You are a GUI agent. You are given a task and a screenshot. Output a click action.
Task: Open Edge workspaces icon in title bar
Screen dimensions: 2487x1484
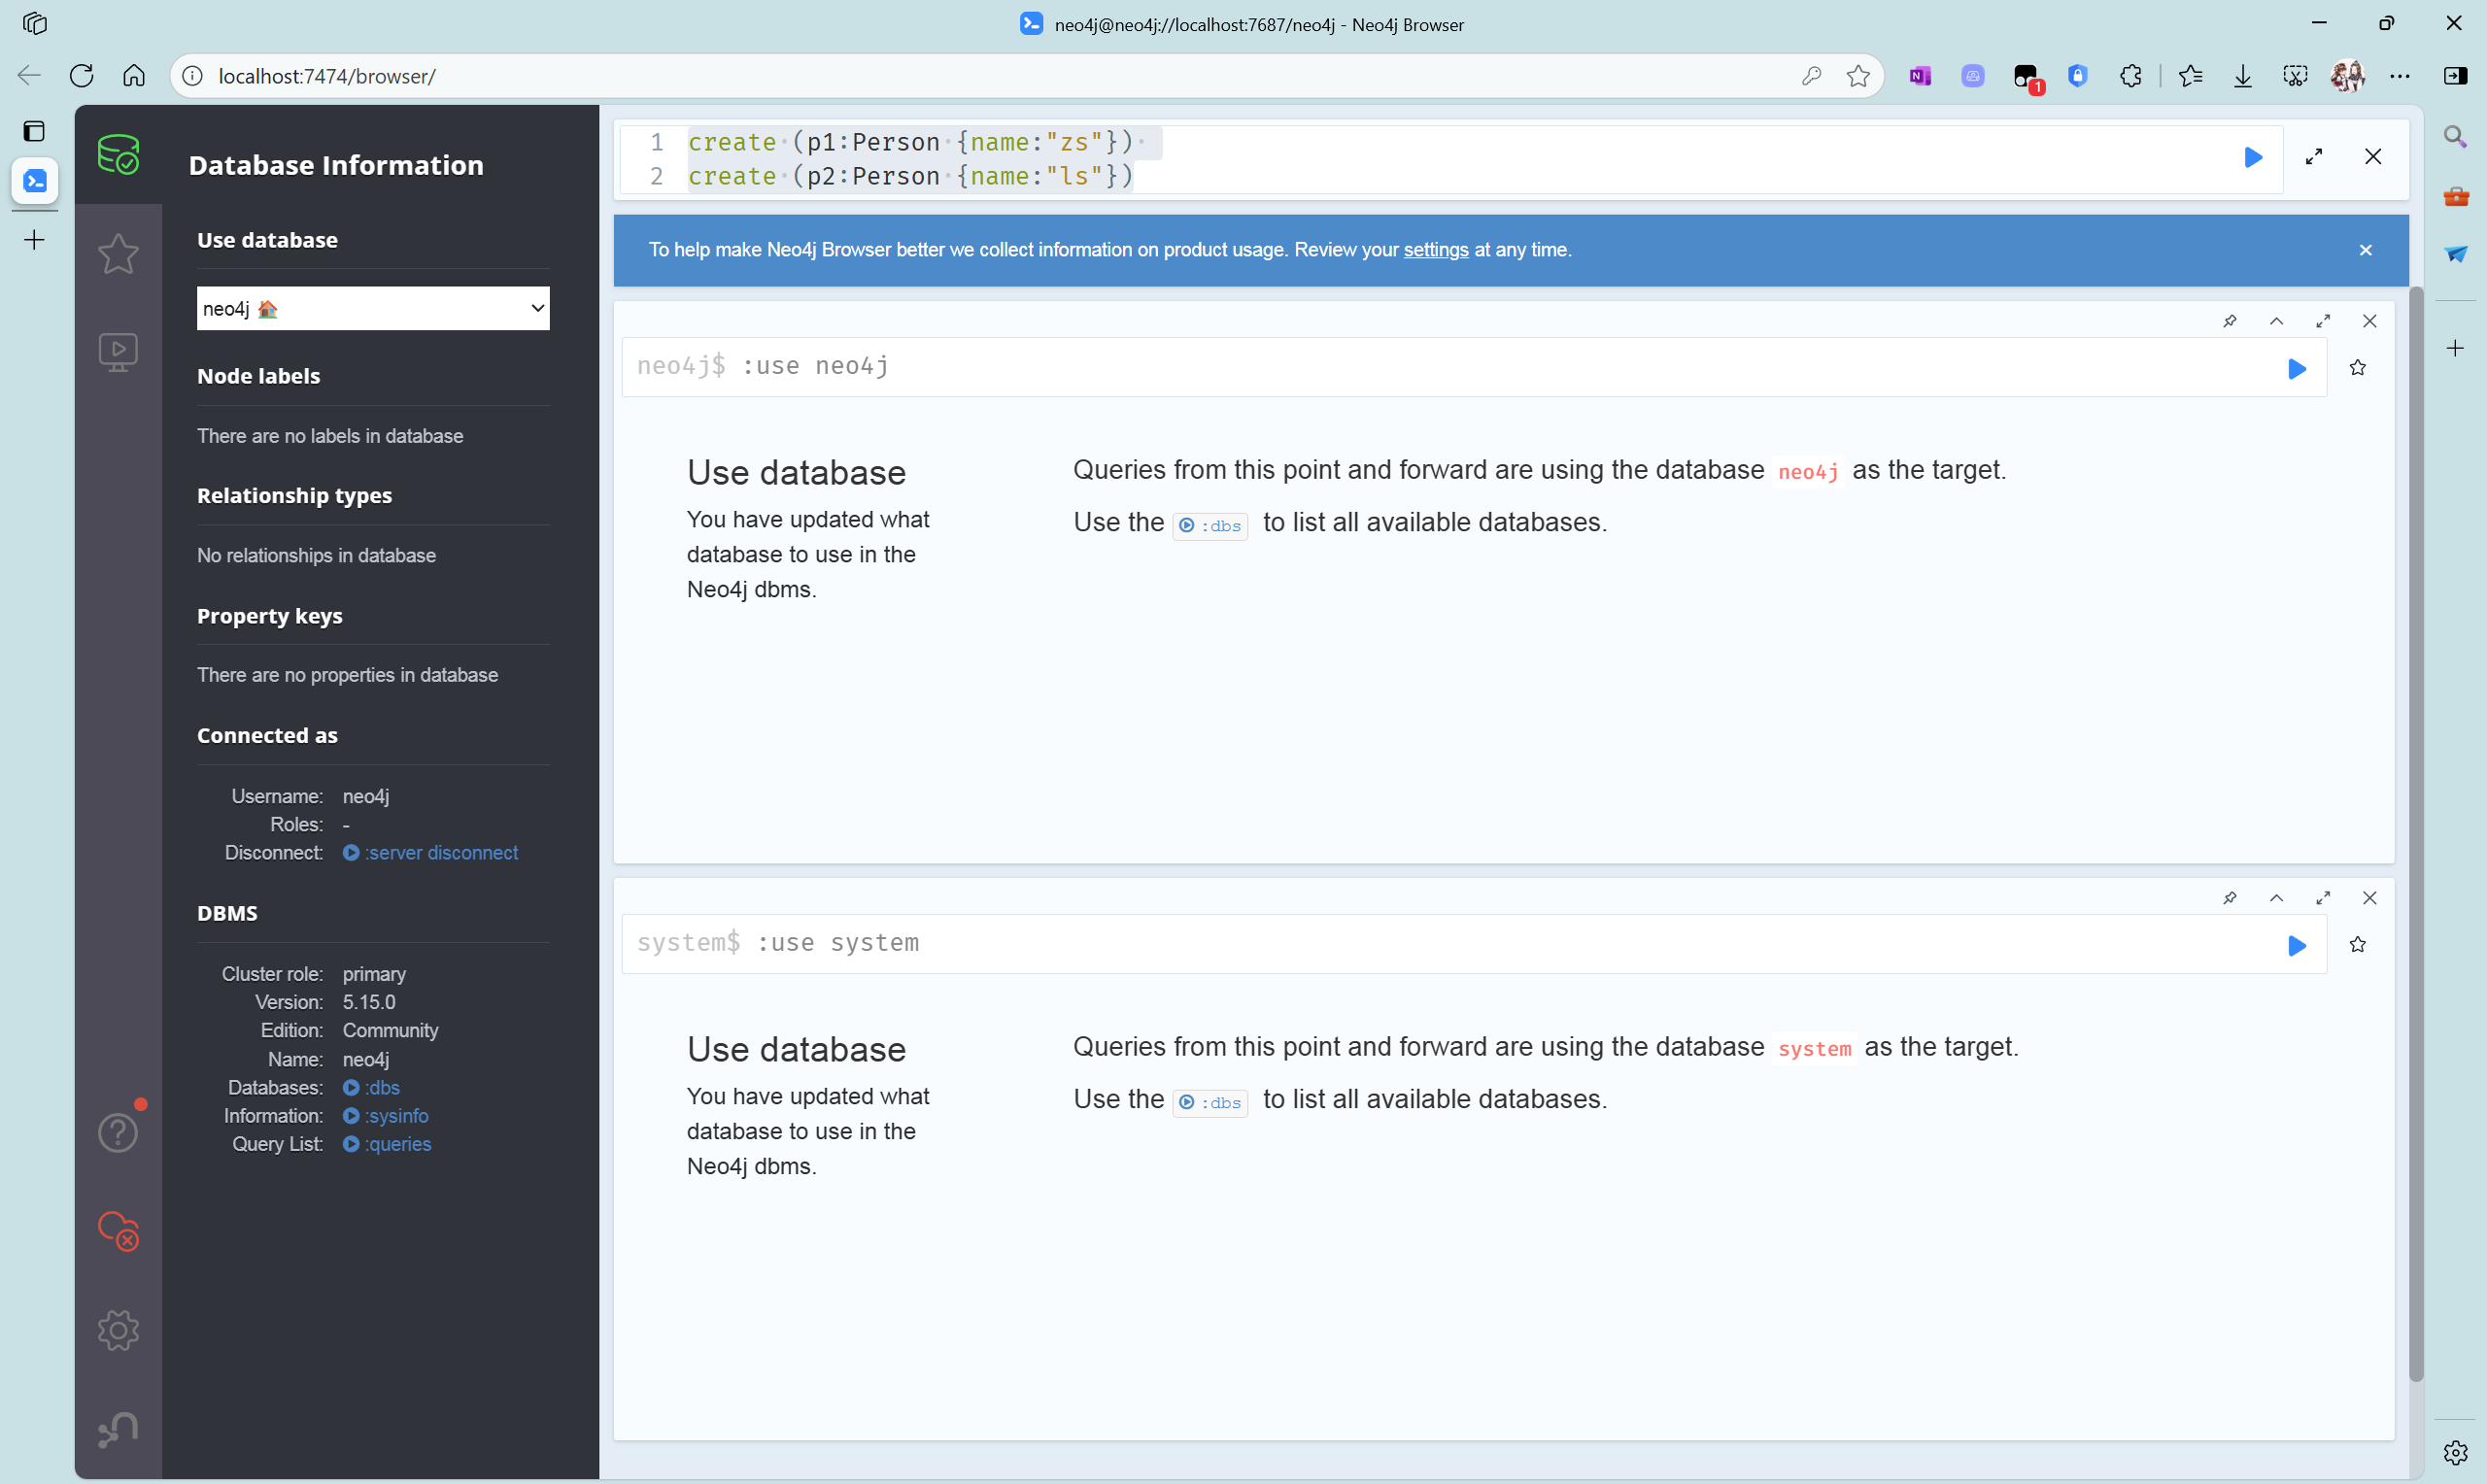pos(34,23)
